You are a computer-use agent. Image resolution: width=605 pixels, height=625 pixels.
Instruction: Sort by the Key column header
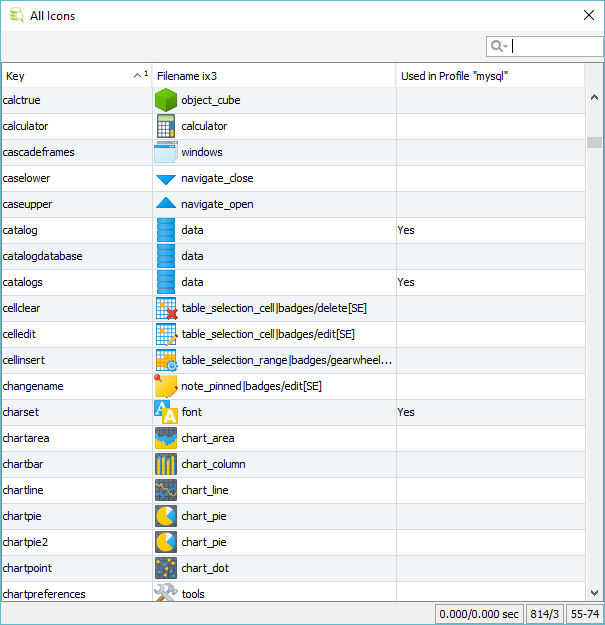(x=70, y=76)
